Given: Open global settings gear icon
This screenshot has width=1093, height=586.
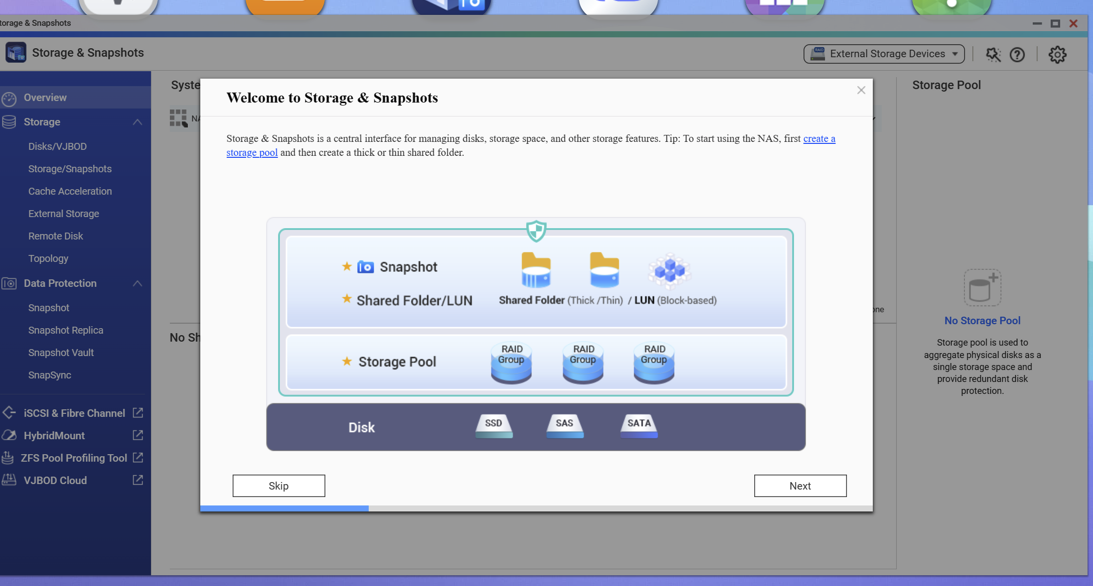Looking at the screenshot, I should (x=1057, y=54).
